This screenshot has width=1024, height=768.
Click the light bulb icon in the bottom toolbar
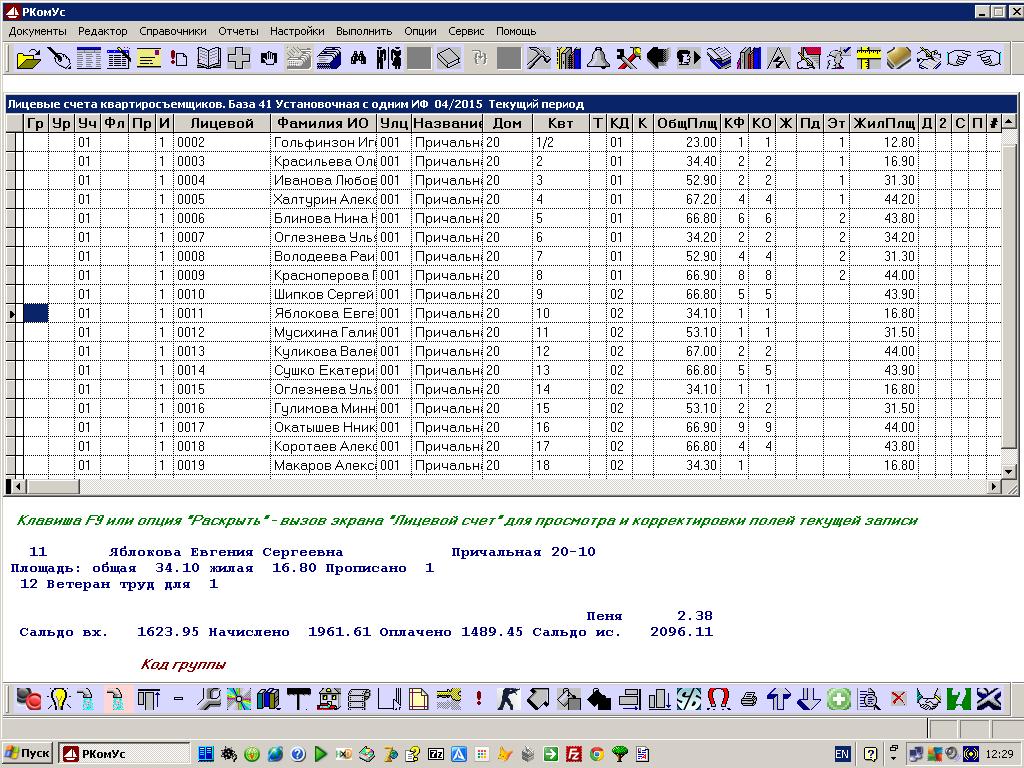coord(59,698)
